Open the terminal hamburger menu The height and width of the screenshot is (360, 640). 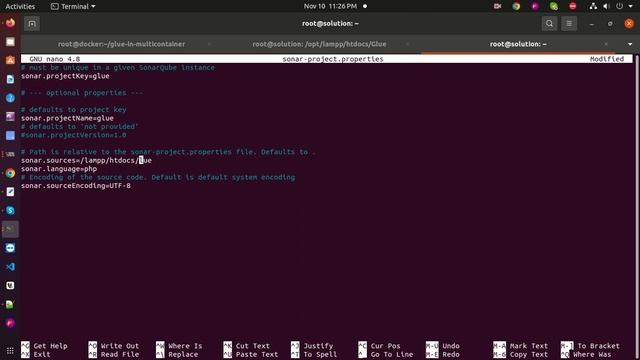click(x=569, y=24)
